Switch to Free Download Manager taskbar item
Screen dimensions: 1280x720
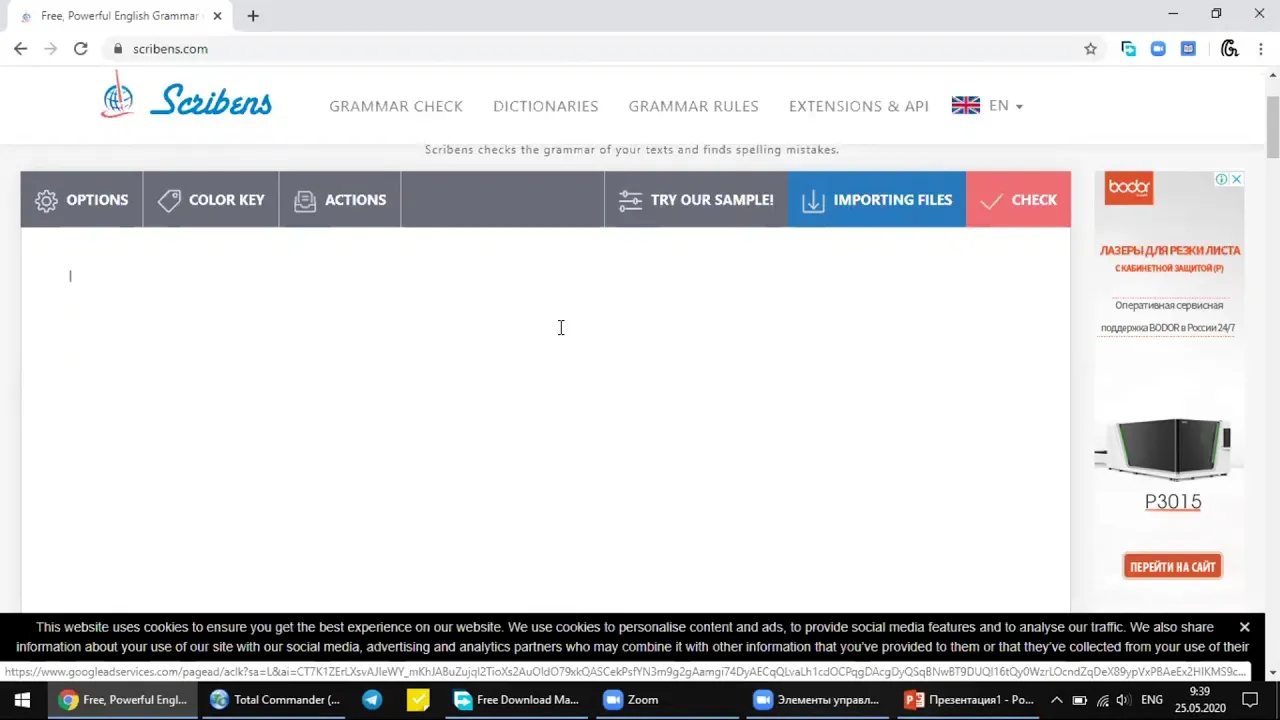(x=516, y=700)
